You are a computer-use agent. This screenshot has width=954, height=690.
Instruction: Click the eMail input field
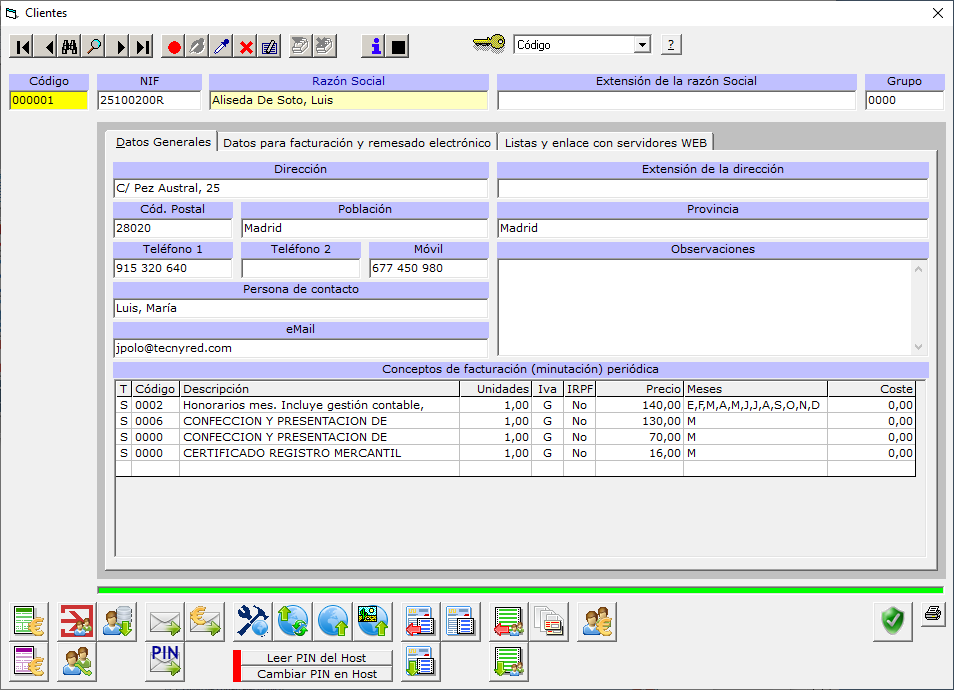coord(300,348)
